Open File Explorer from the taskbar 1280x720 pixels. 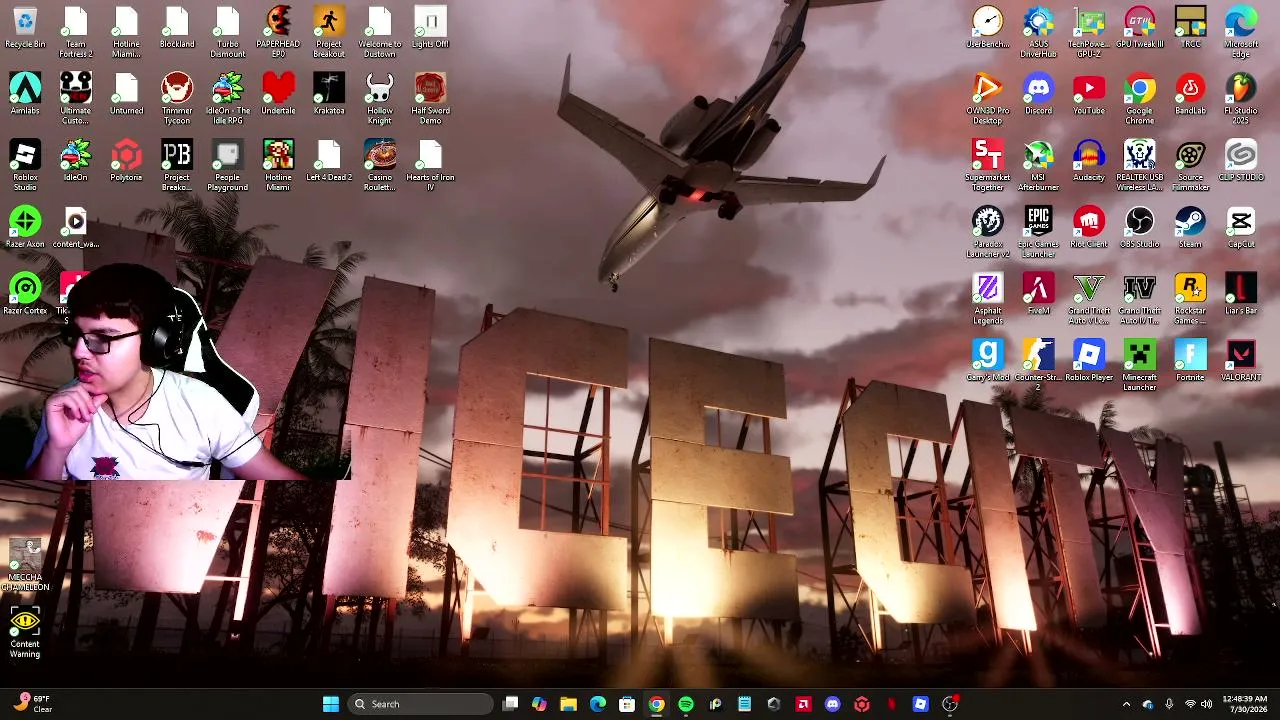pos(568,704)
